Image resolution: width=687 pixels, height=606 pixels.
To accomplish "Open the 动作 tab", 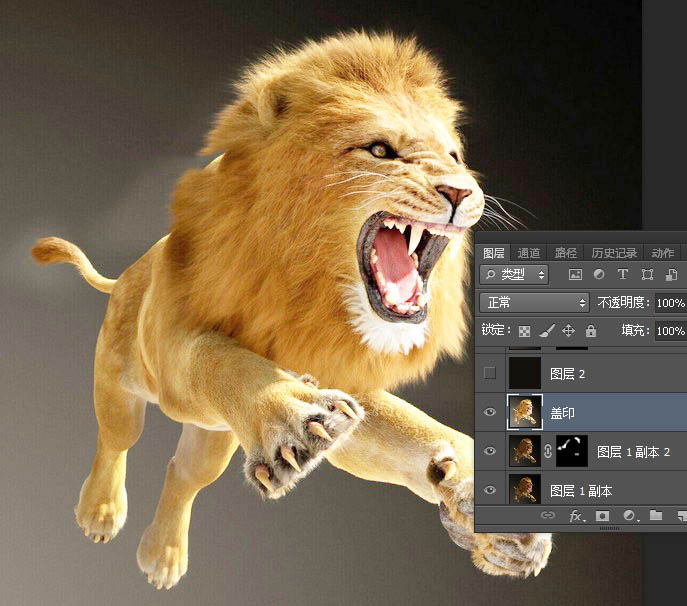I will tap(662, 253).
